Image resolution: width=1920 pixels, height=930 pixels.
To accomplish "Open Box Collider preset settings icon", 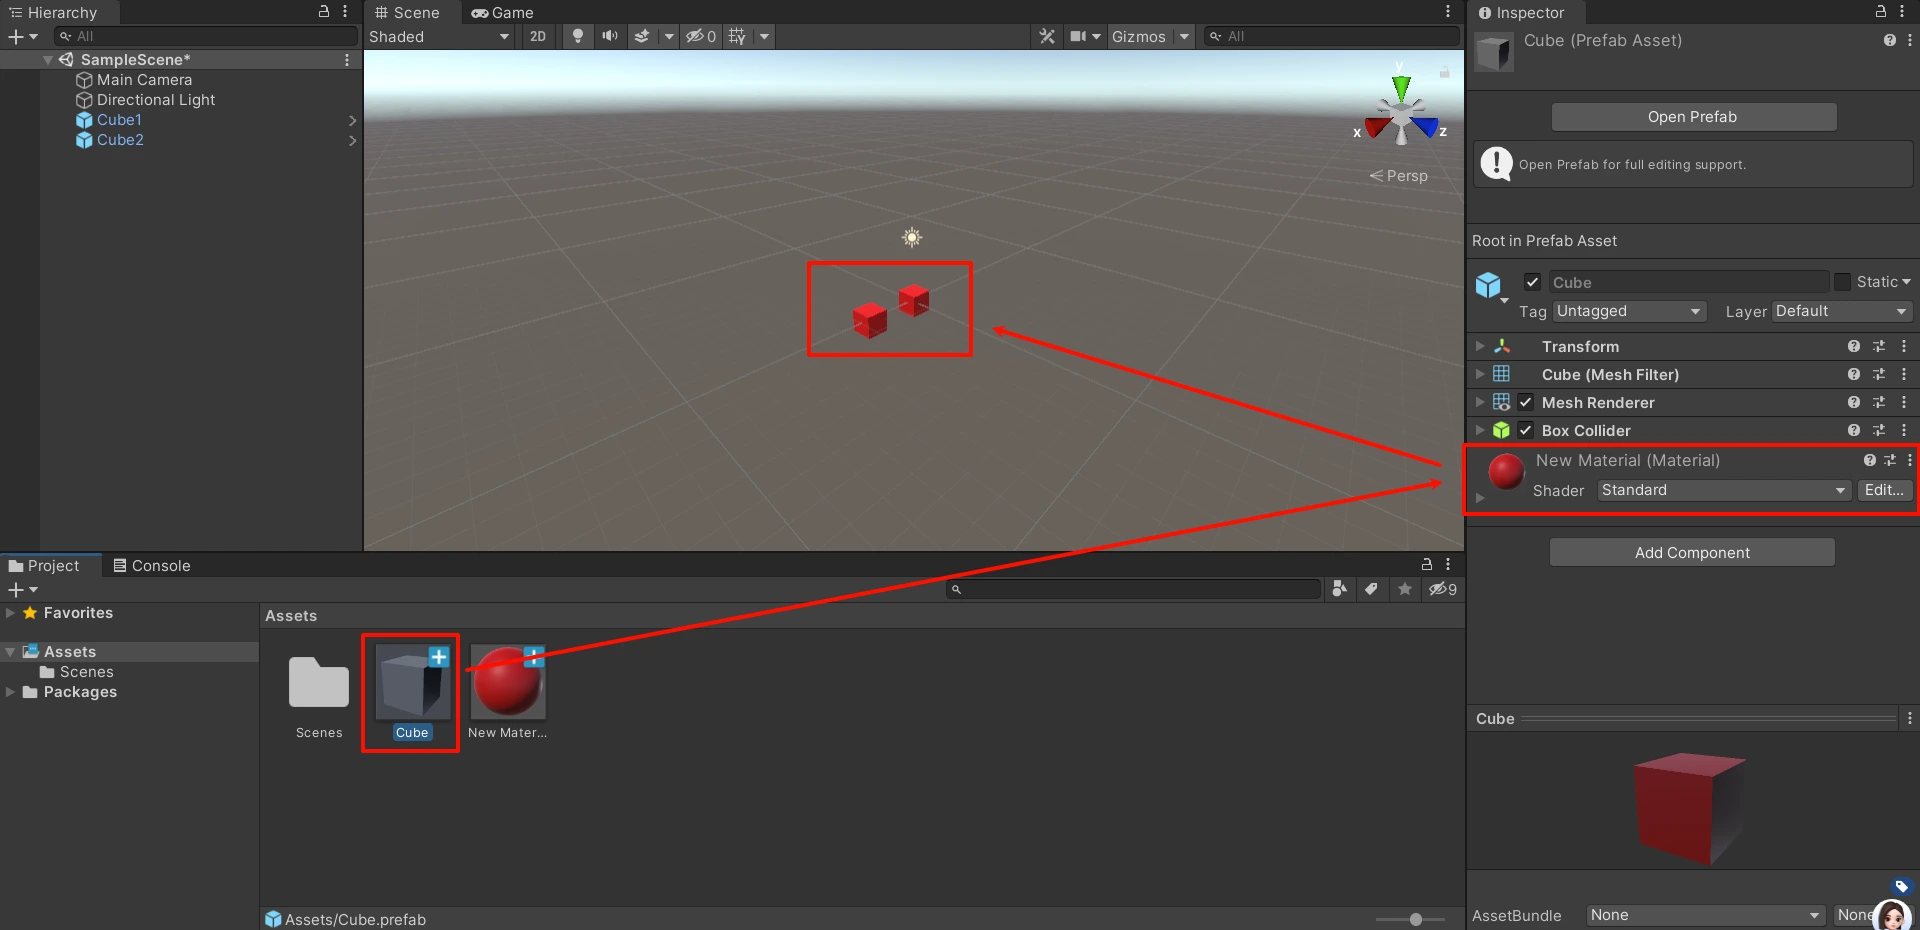I will [1879, 430].
